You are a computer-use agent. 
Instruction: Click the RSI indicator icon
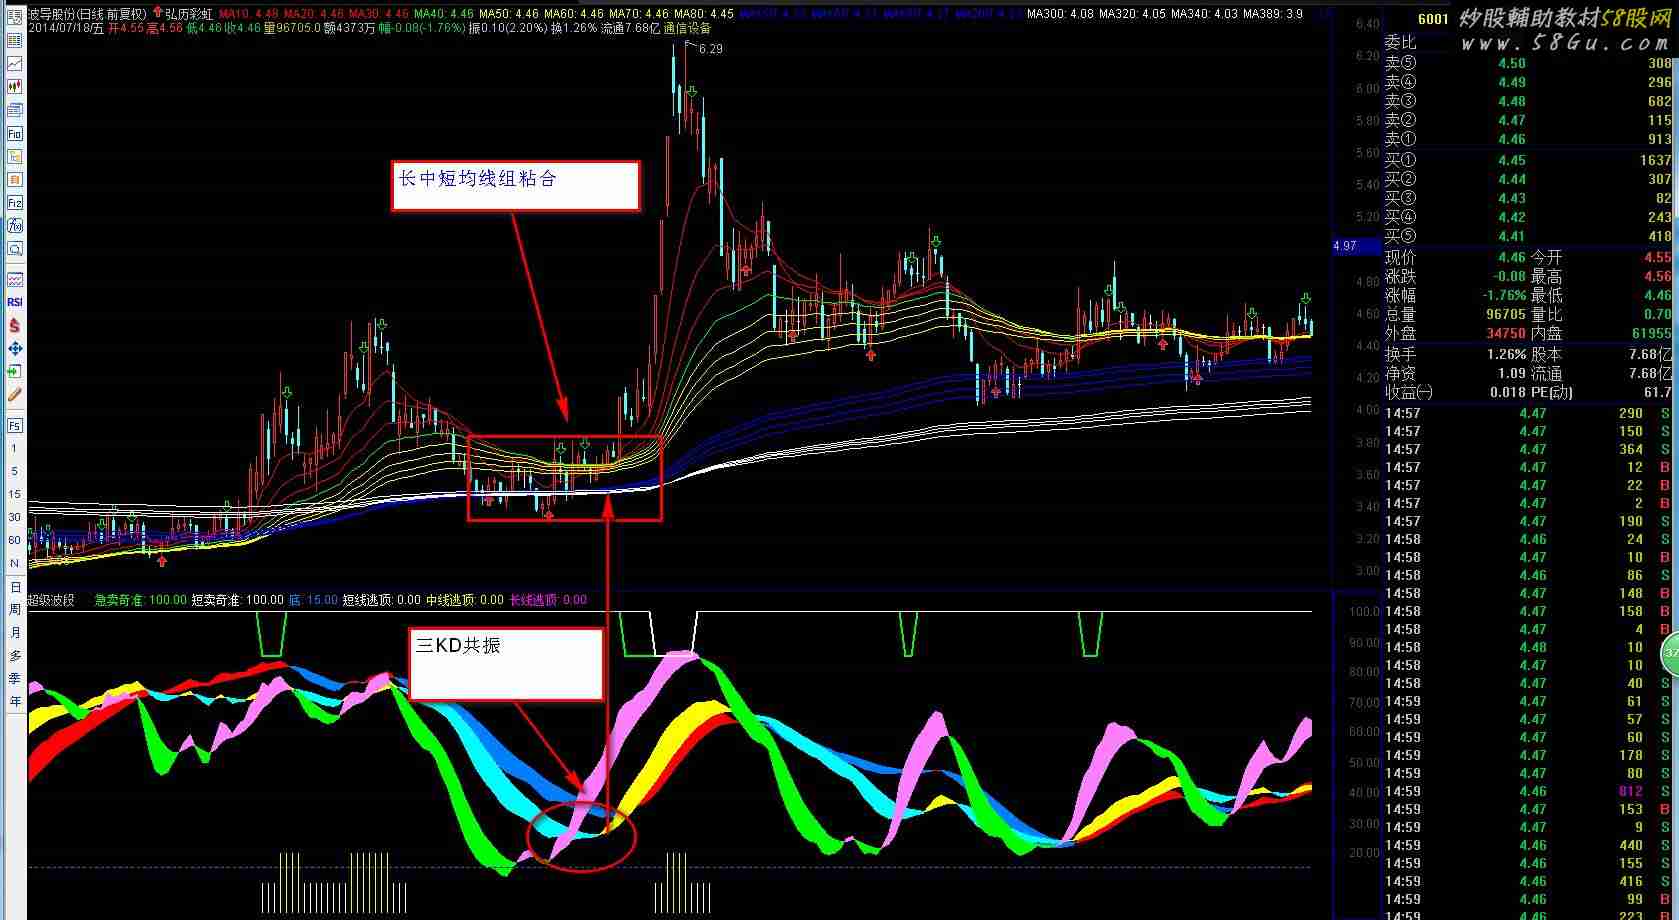(x=15, y=302)
